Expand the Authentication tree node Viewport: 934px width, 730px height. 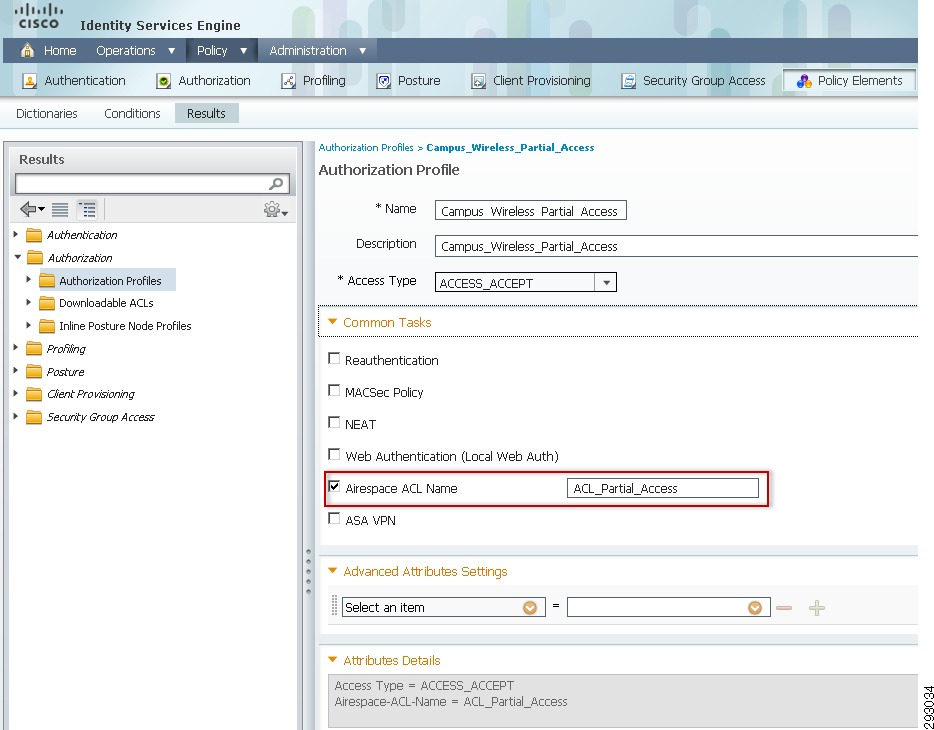[x=16, y=235]
